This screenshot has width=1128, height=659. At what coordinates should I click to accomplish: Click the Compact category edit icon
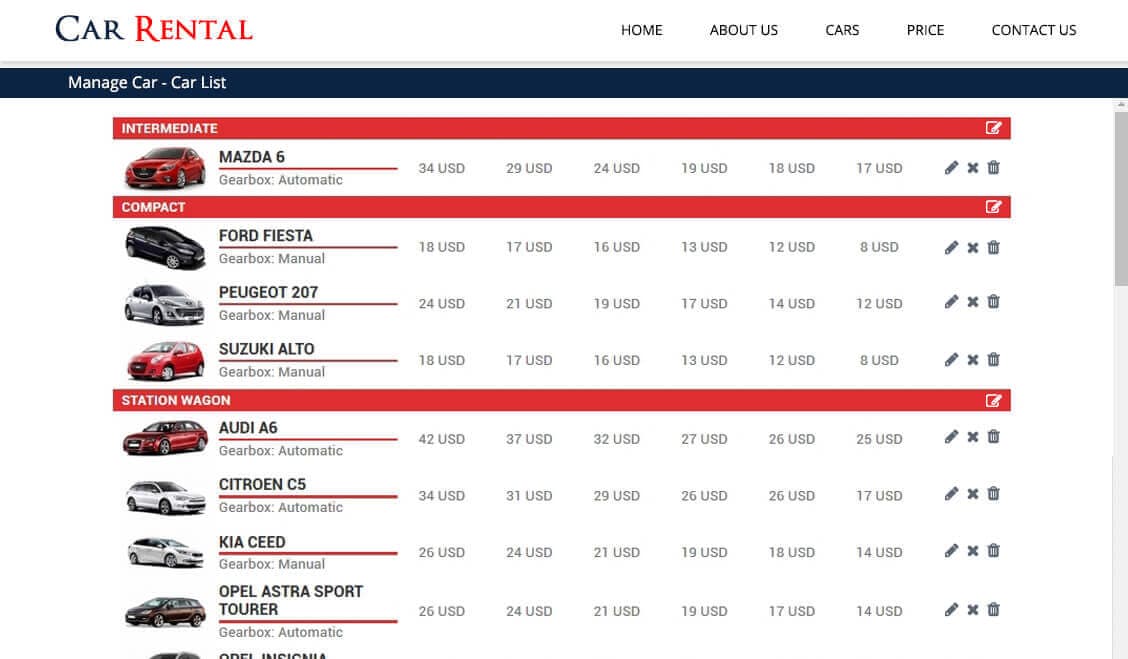point(993,207)
